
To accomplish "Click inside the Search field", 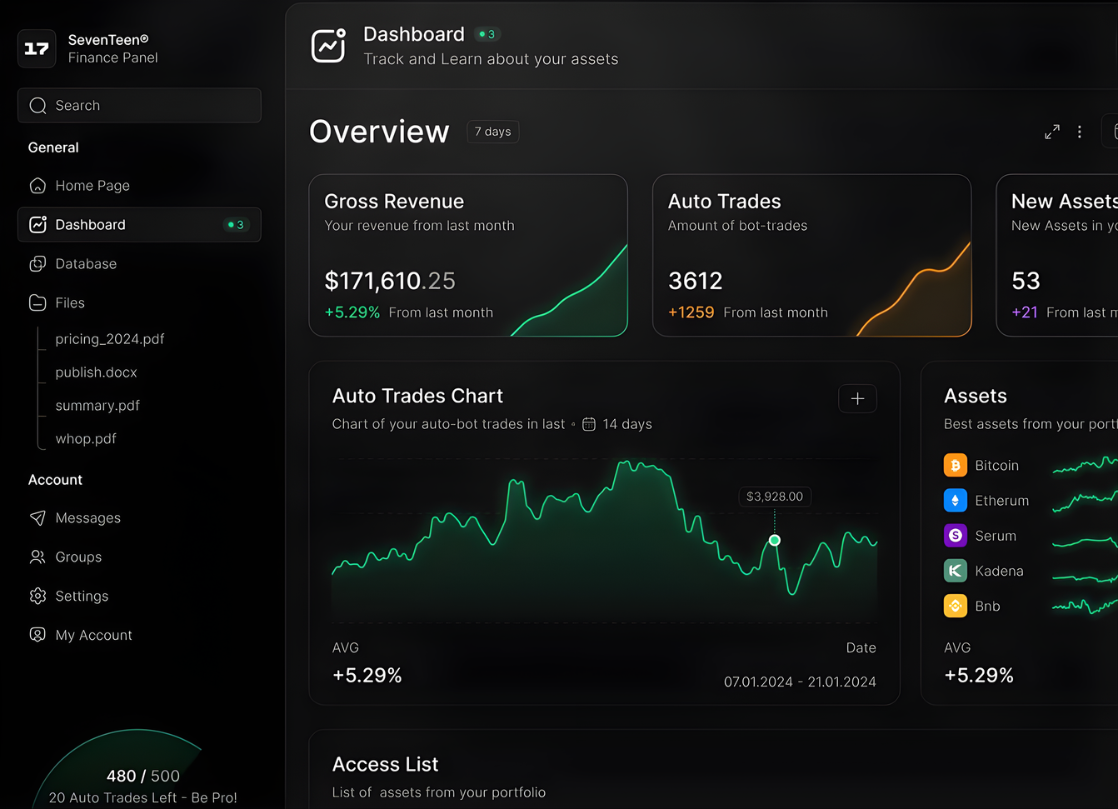I will [x=139, y=105].
